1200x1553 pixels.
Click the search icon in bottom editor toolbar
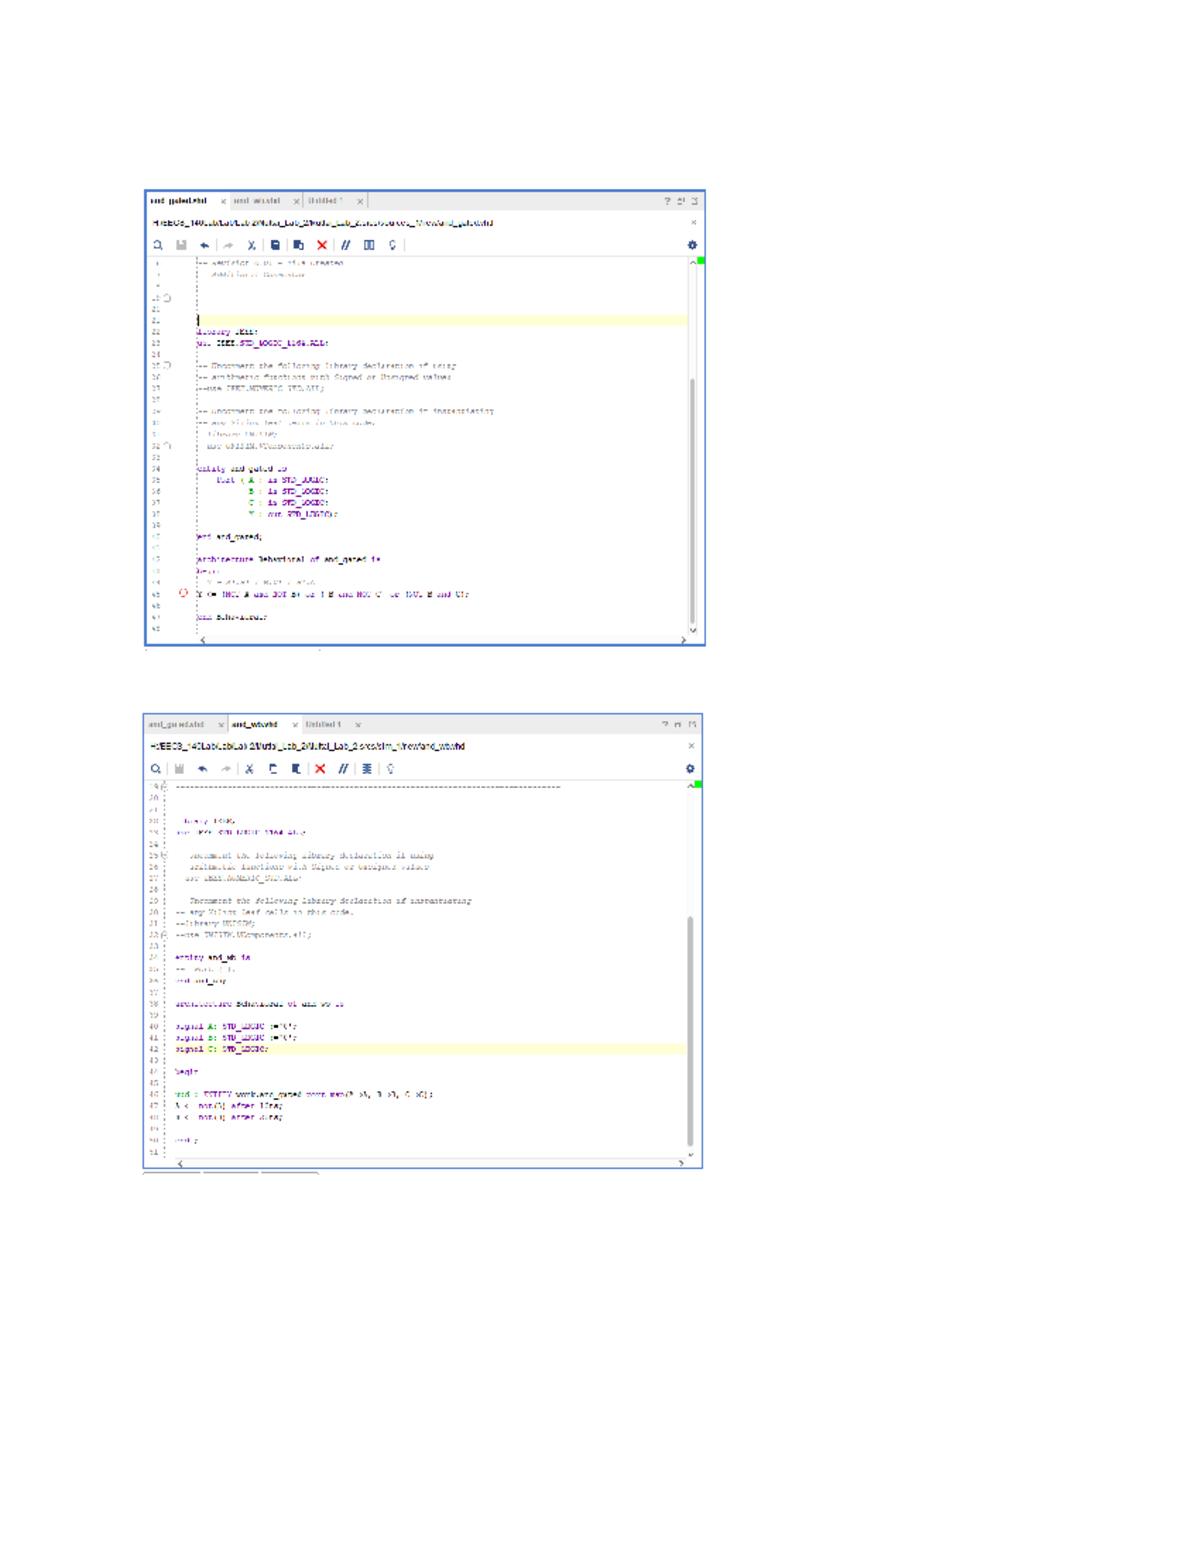(156, 769)
